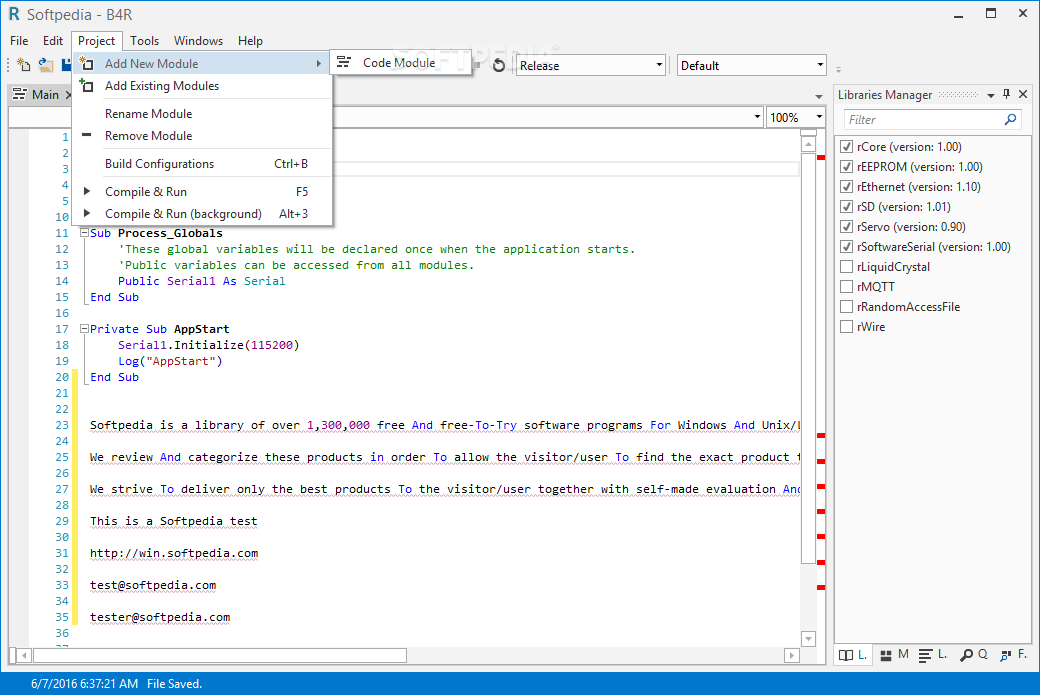Viewport: 1040px width, 695px height.
Task: Open the Windows menu
Action: pyautogui.click(x=198, y=40)
